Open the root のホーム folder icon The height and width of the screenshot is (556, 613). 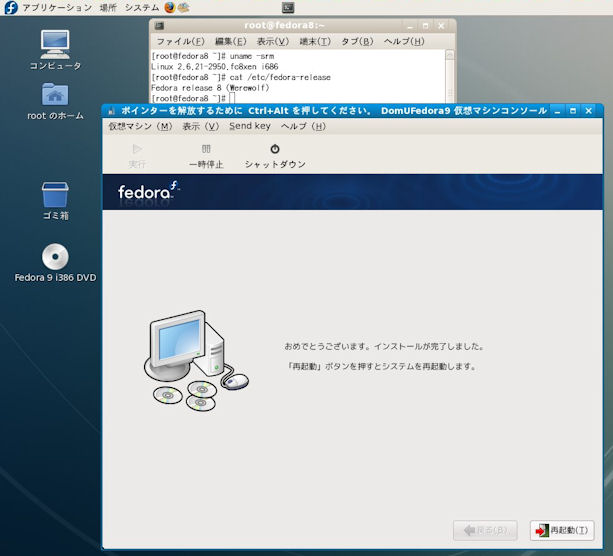(x=55, y=94)
